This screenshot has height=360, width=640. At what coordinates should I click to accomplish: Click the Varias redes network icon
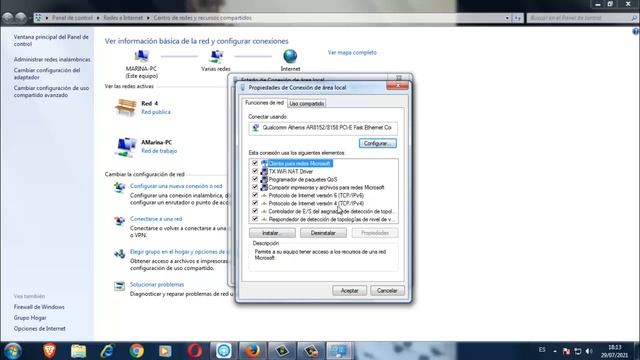click(216, 56)
